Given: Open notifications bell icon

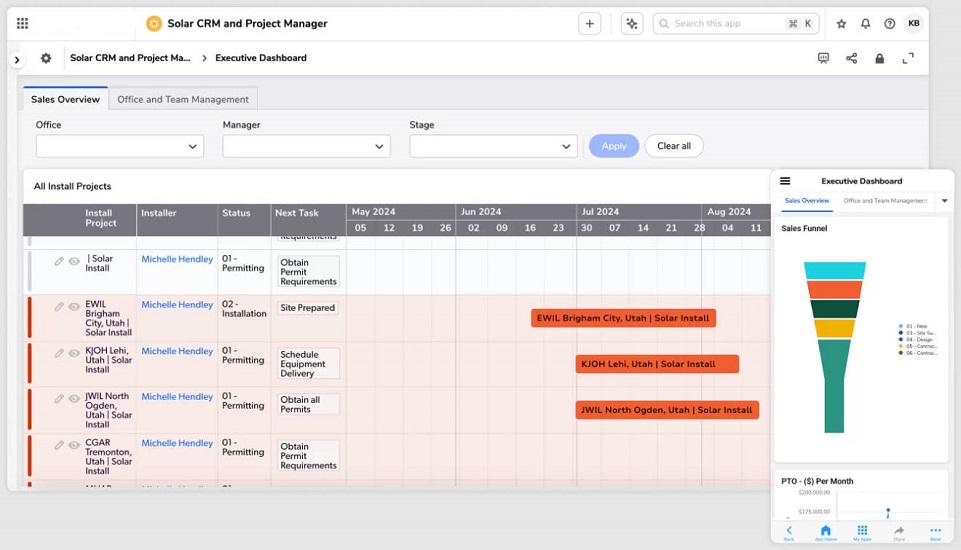Looking at the screenshot, I should pos(865,24).
